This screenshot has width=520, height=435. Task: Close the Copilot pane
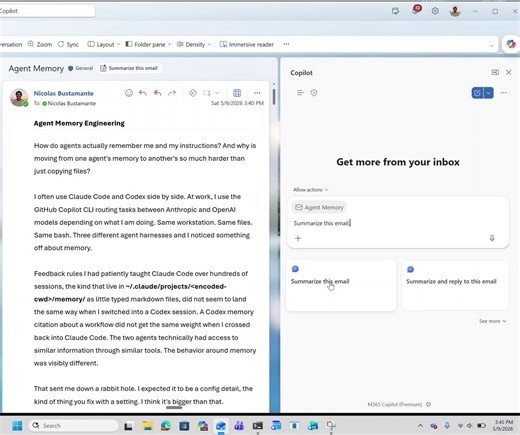[x=509, y=72]
